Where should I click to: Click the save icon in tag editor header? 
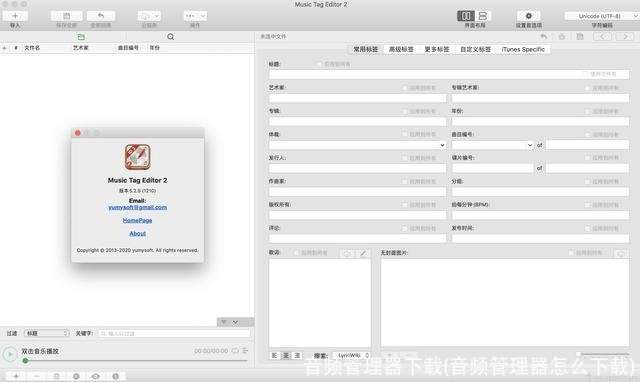(580, 37)
